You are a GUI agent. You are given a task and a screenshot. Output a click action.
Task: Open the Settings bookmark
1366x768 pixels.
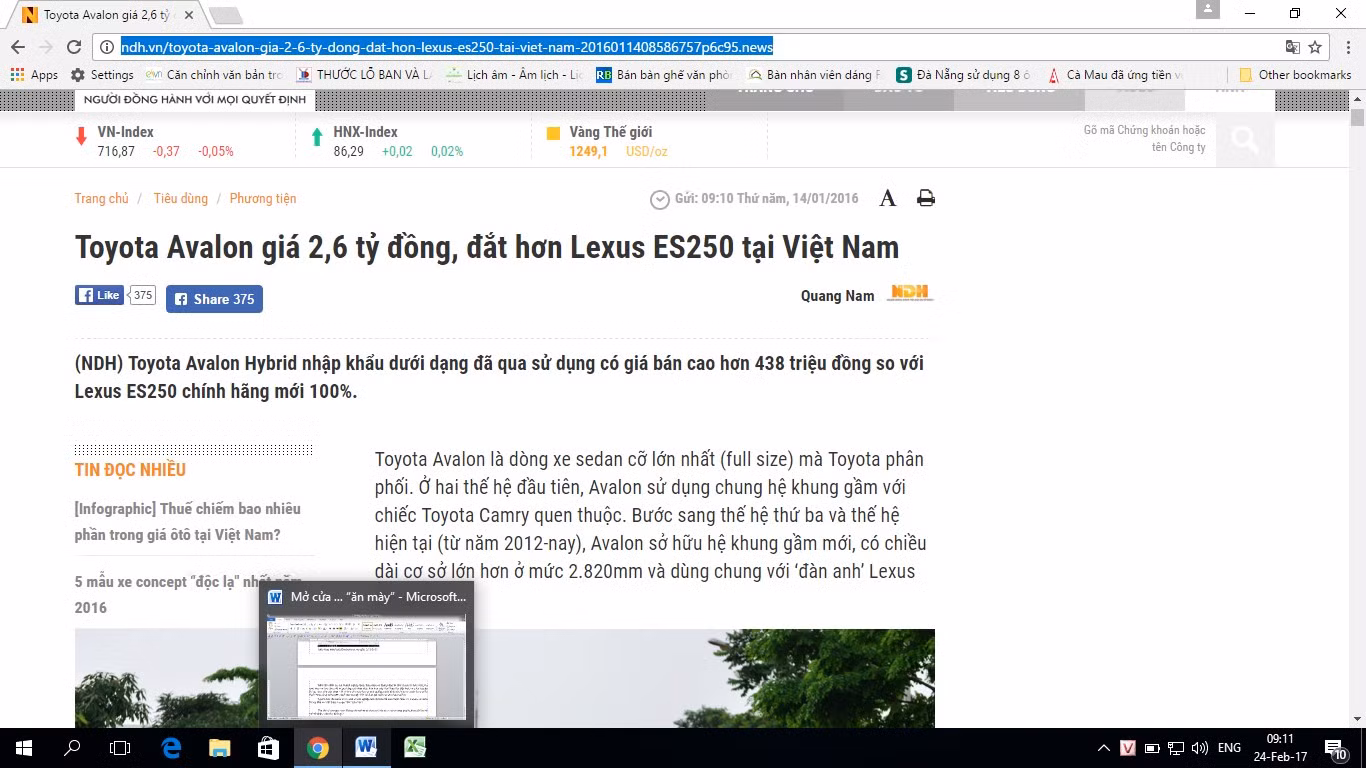(x=102, y=75)
